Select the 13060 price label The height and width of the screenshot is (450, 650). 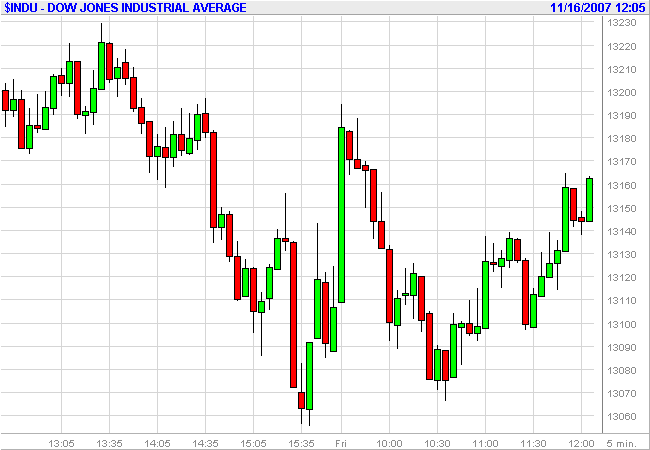[x=621, y=416]
